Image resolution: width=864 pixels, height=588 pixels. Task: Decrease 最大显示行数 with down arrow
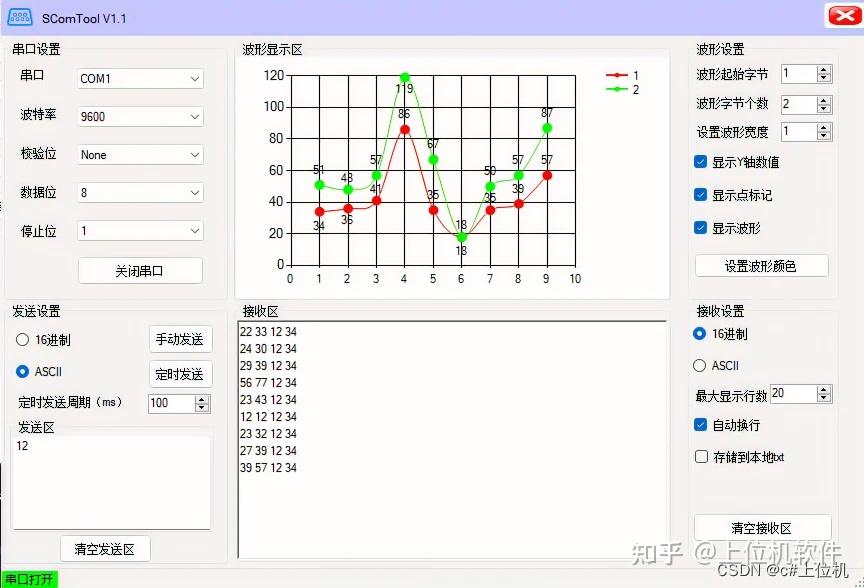824,398
